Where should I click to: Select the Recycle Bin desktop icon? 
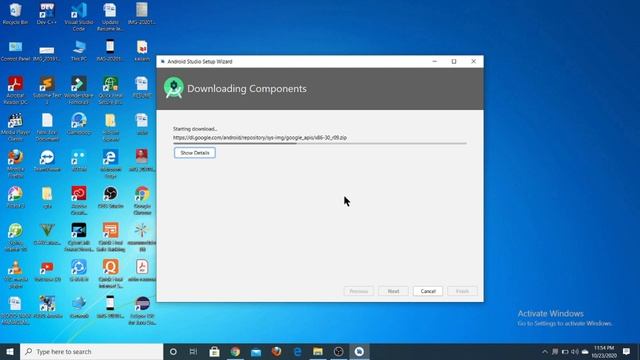16,14
